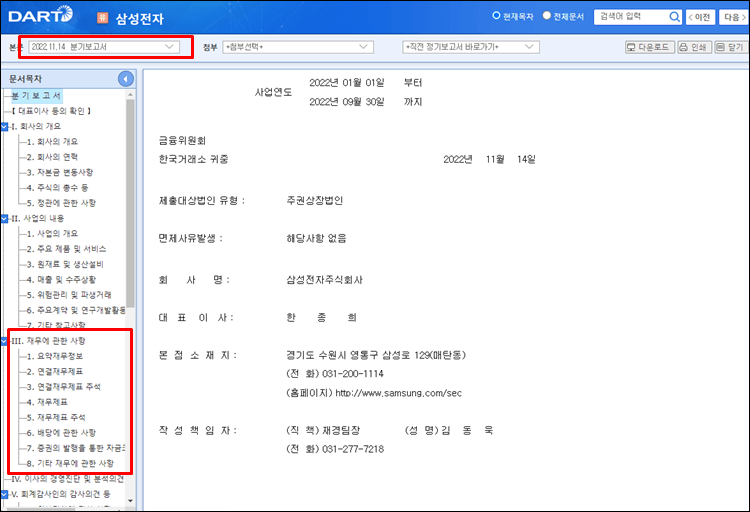Click the DART logo

[41, 15]
